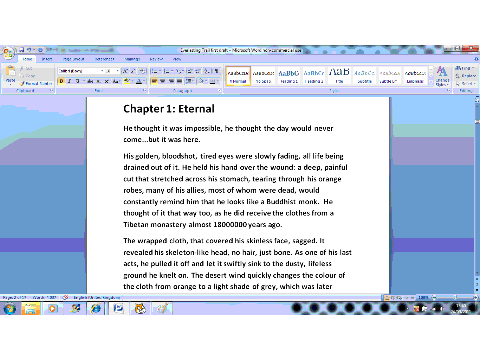Save document from Quick Access Toolbar
Screen dimensions: 480x360
pyautogui.click(x=22, y=50)
